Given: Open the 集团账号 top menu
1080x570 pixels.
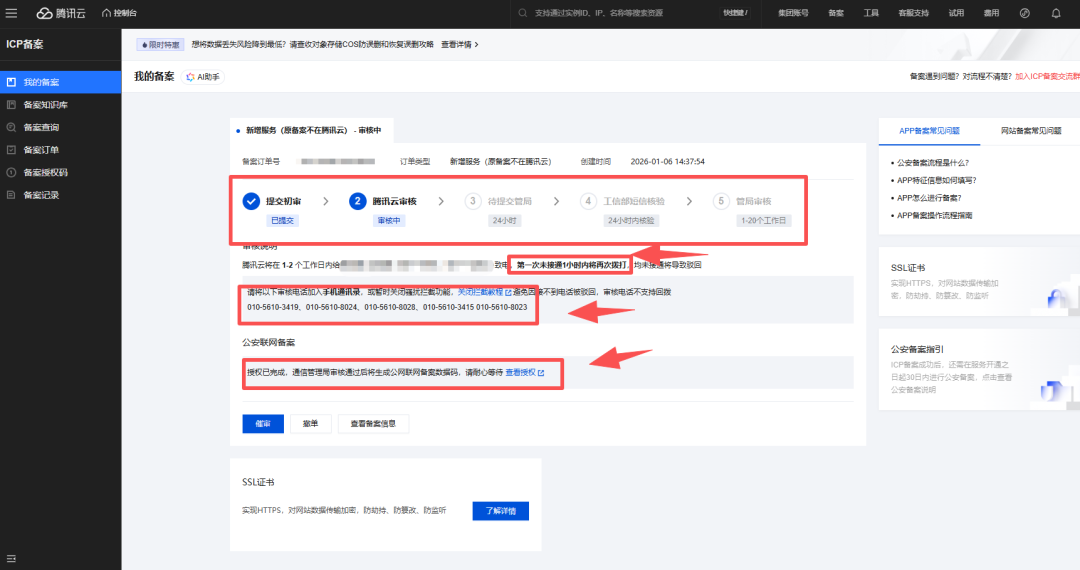Looking at the screenshot, I should pos(793,13).
